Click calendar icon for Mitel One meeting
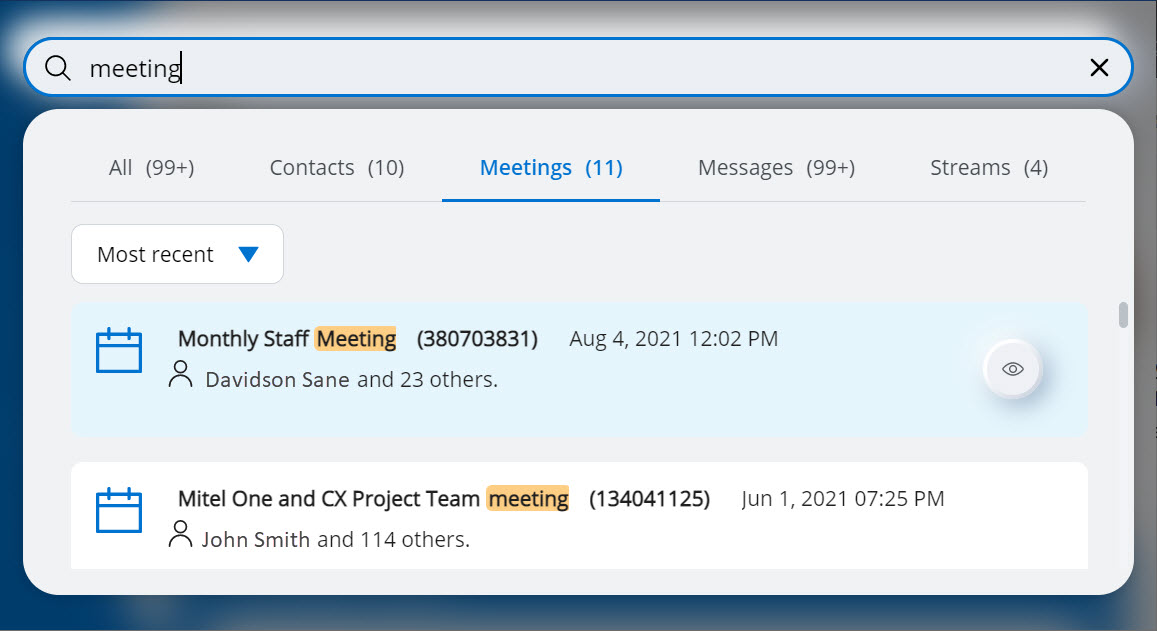This screenshot has width=1157, height=631. pyautogui.click(x=119, y=510)
